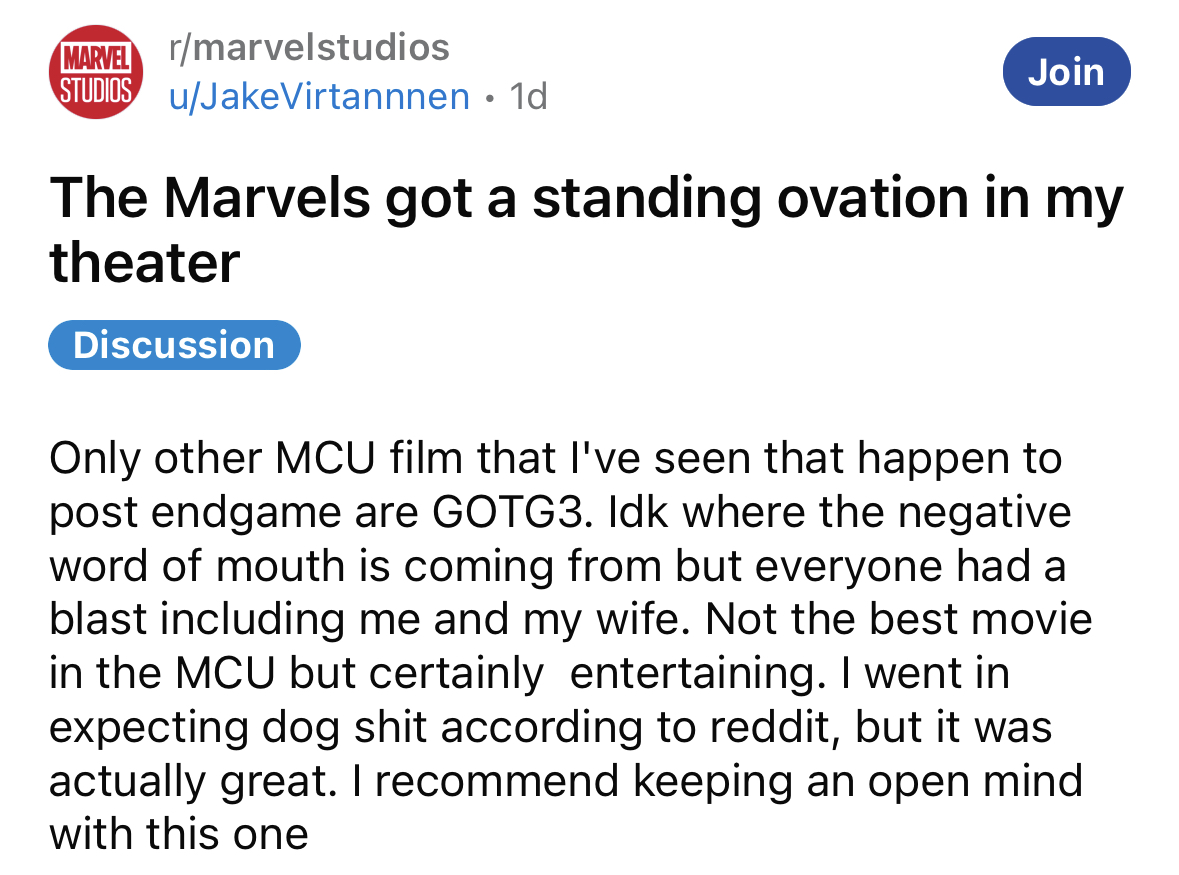Click the "1d" post timestamp
1179x875 pixels.
(528, 97)
